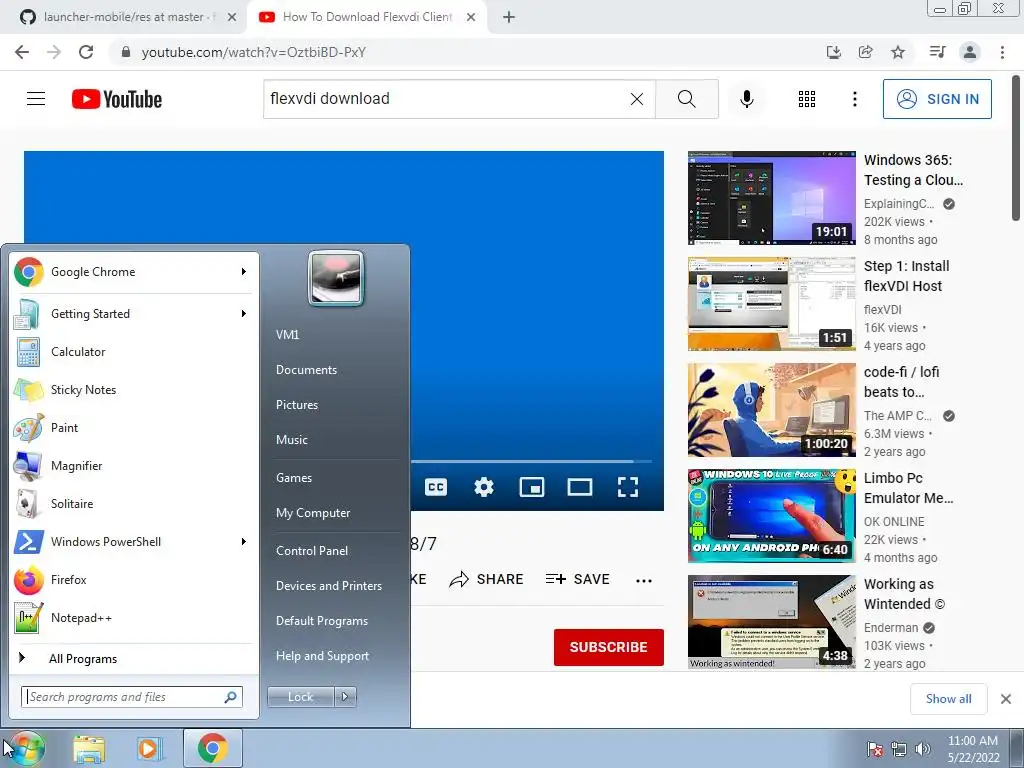
Task: Open the Windows 365 video thumbnail
Action: pos(771,198)
